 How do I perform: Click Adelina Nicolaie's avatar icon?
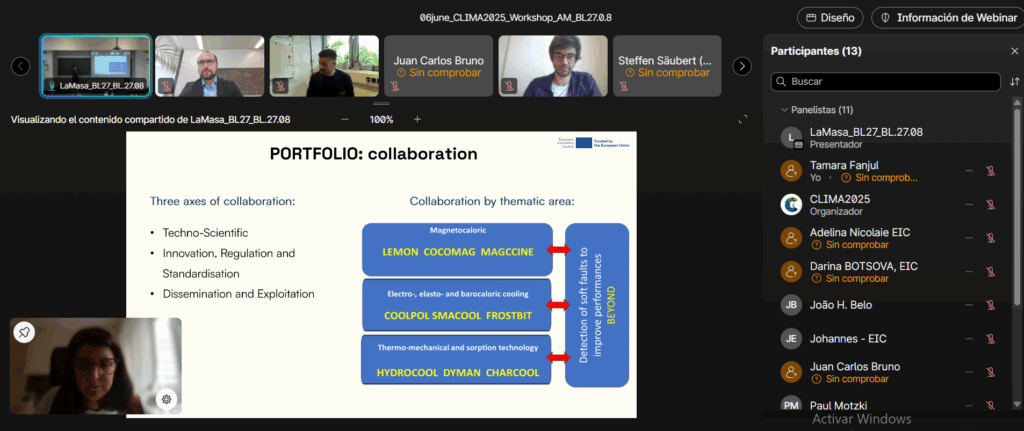pyautogui.click(x=791, y=238)
